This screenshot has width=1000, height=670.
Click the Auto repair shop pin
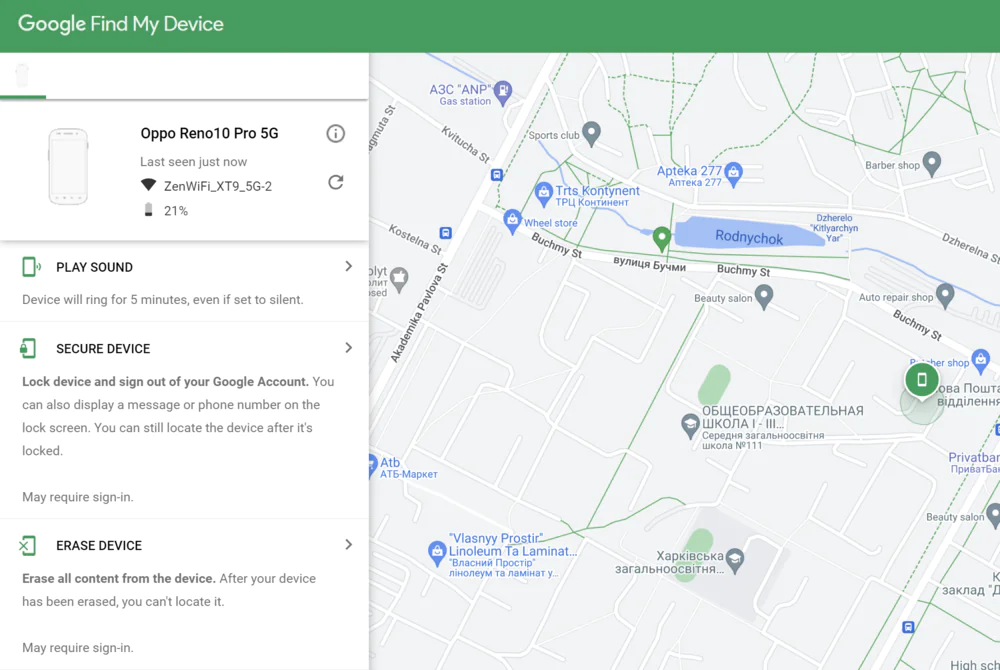(945, 296)
